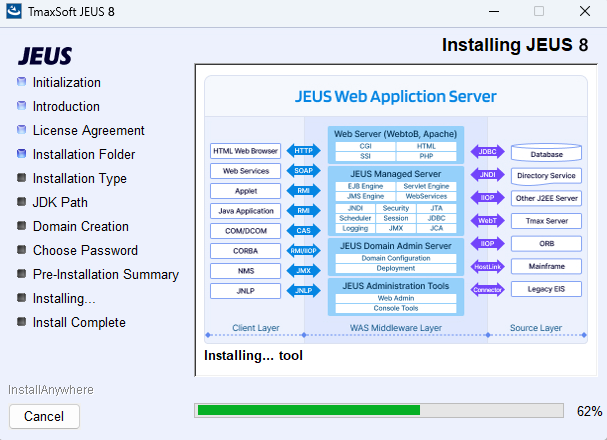Click the JDK Path step bullet icon
The image size is (607, 440).
(x=21, y=202)
